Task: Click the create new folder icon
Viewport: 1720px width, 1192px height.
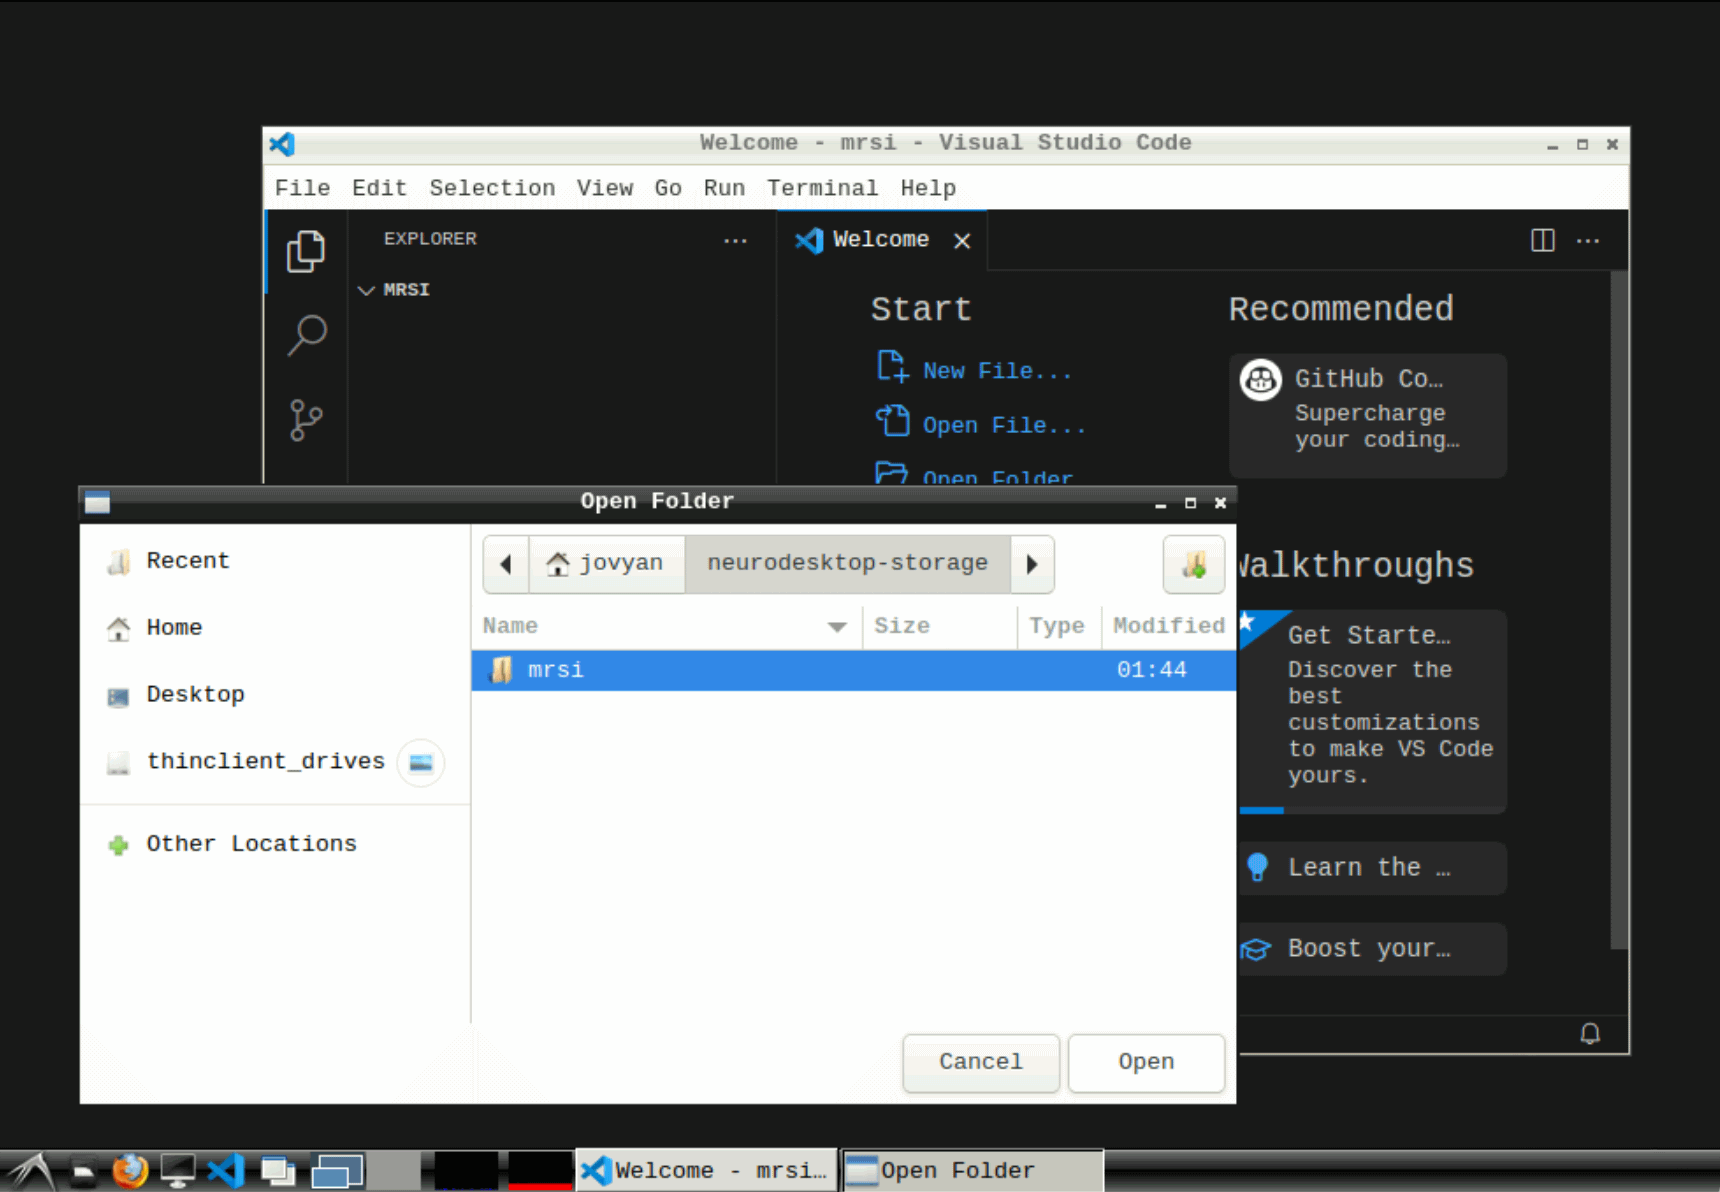Action: click(x=1194, y=564)
